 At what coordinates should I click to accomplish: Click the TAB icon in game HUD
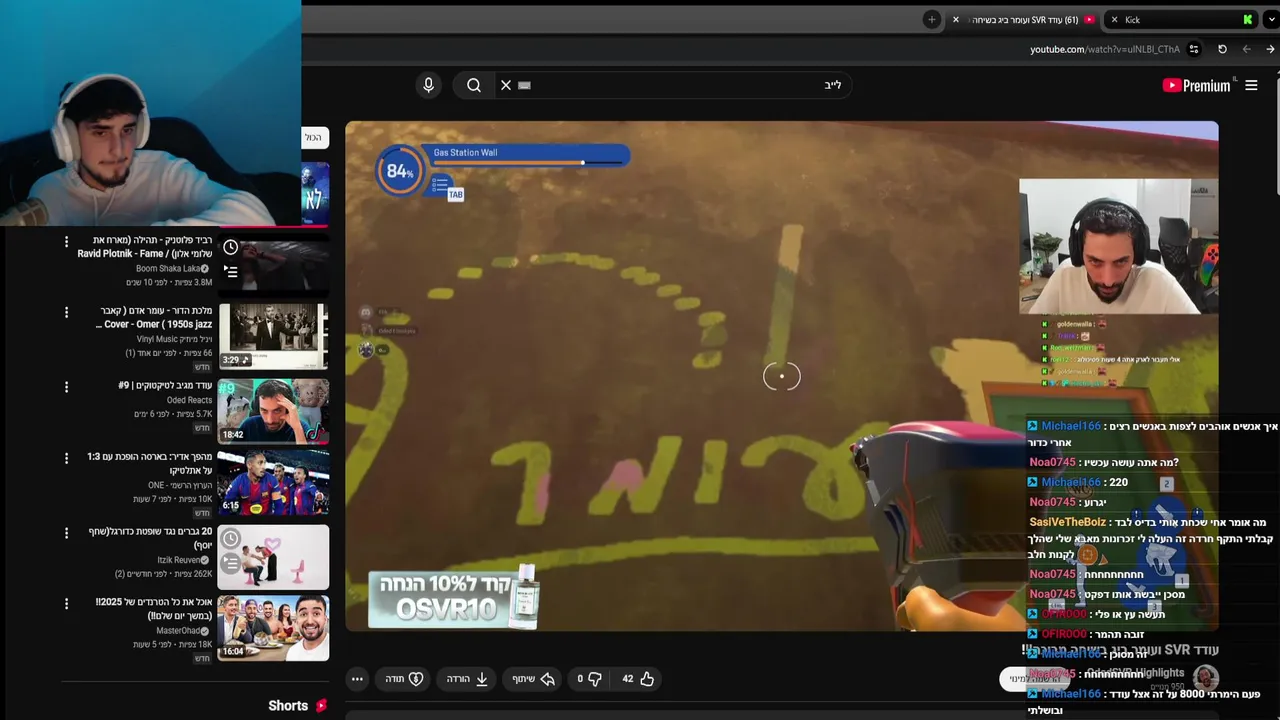click(x=455, y=194)
